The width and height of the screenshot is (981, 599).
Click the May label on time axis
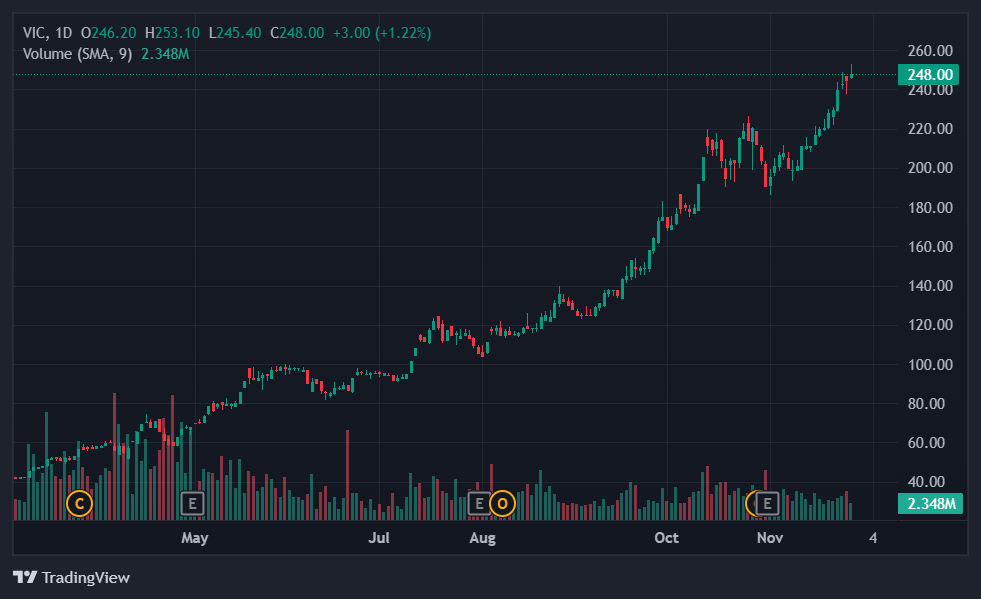click(x=194, y=539)
